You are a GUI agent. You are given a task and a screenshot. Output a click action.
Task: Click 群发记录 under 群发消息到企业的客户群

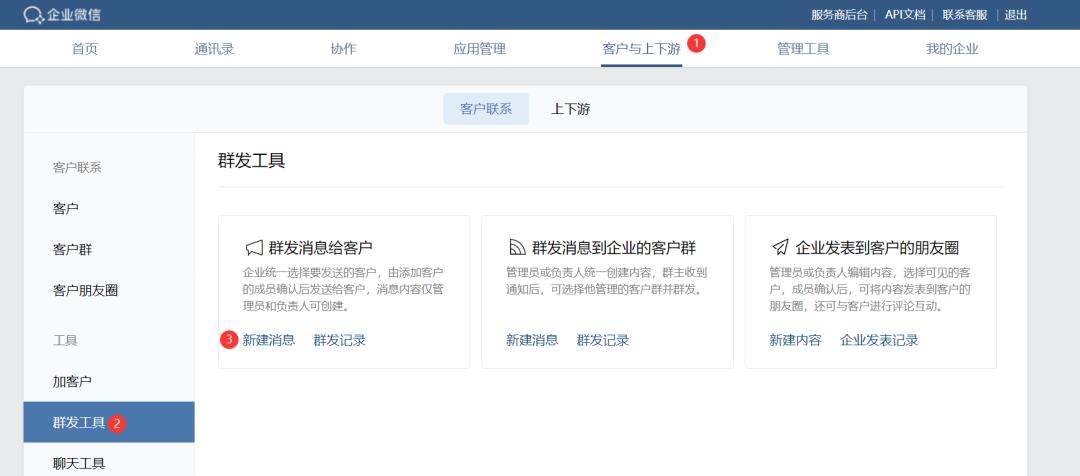pos(603,340)
